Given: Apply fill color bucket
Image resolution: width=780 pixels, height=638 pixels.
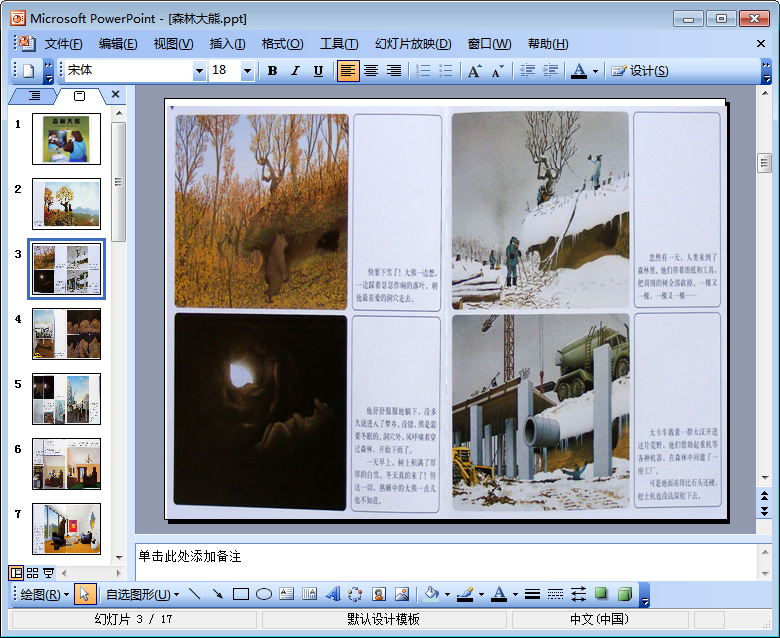Looking at the screenshot, I should point(431,594).
